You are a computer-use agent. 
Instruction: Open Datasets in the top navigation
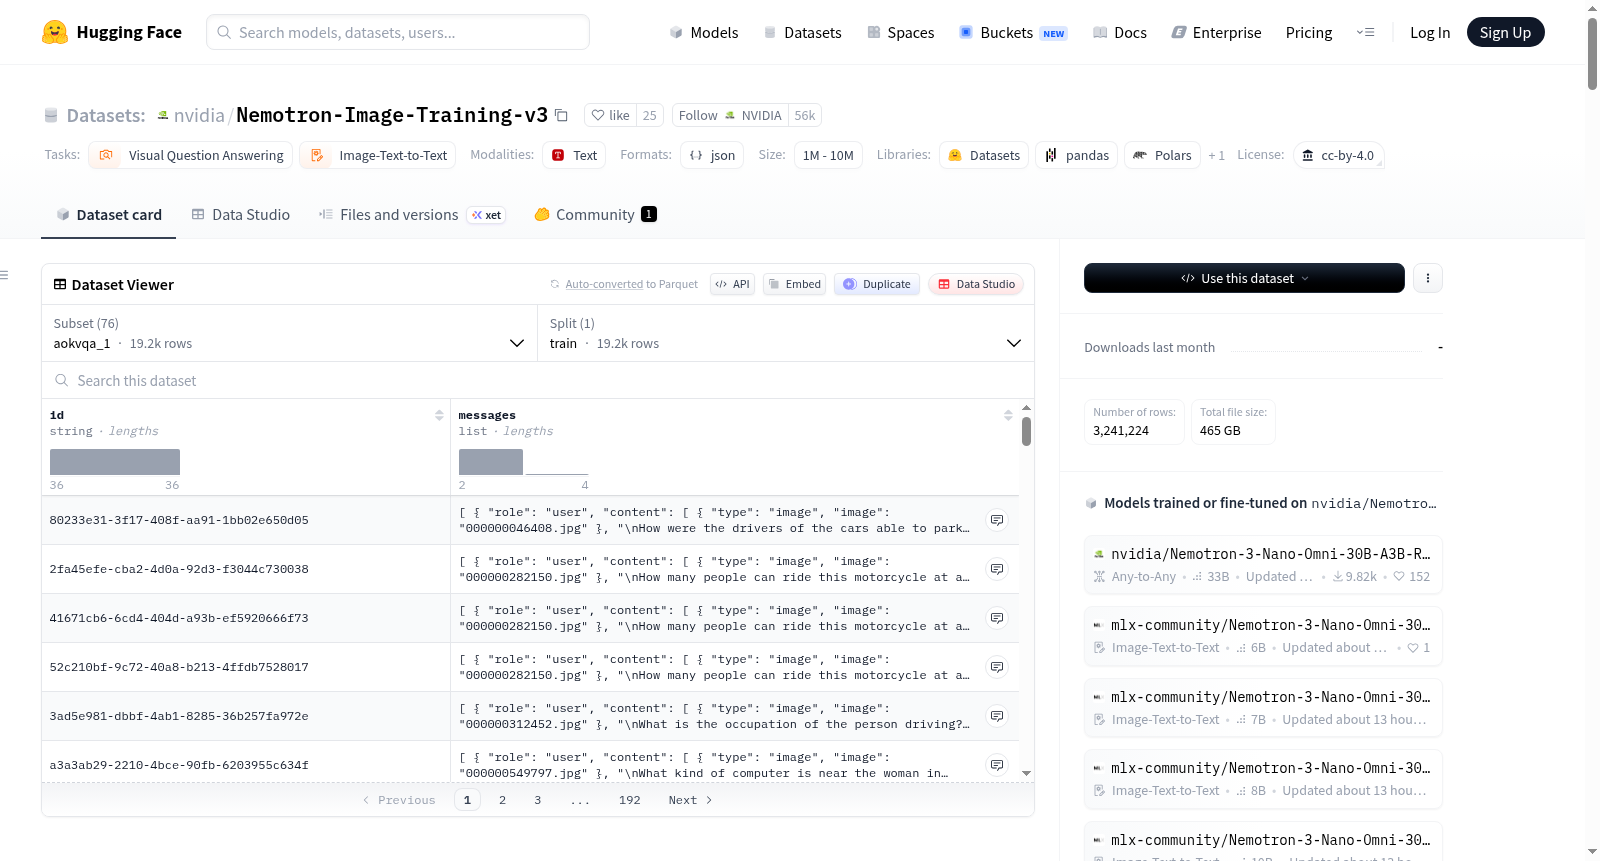click(802, 32)
